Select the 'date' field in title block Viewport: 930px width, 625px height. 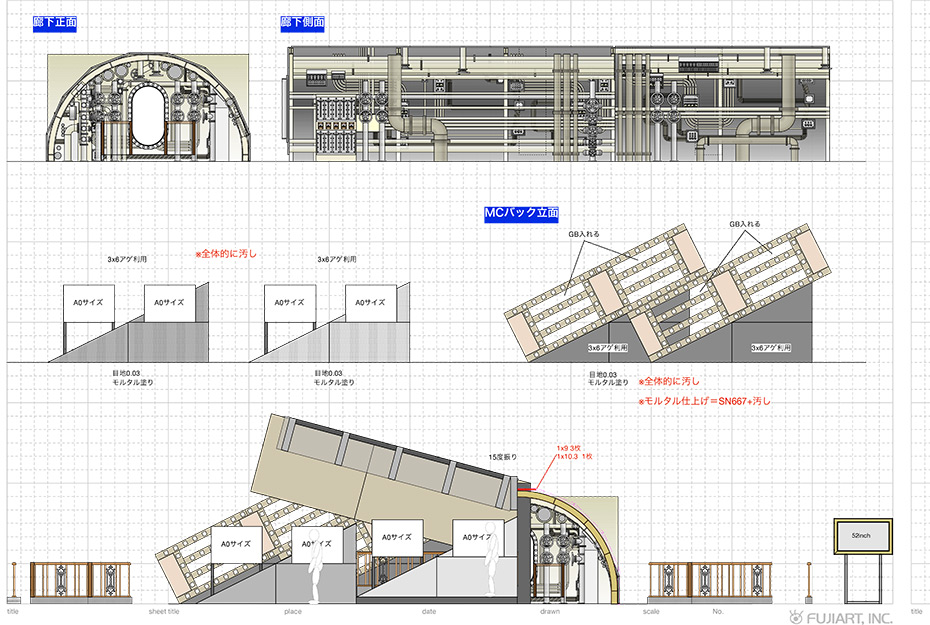[428, 610]
